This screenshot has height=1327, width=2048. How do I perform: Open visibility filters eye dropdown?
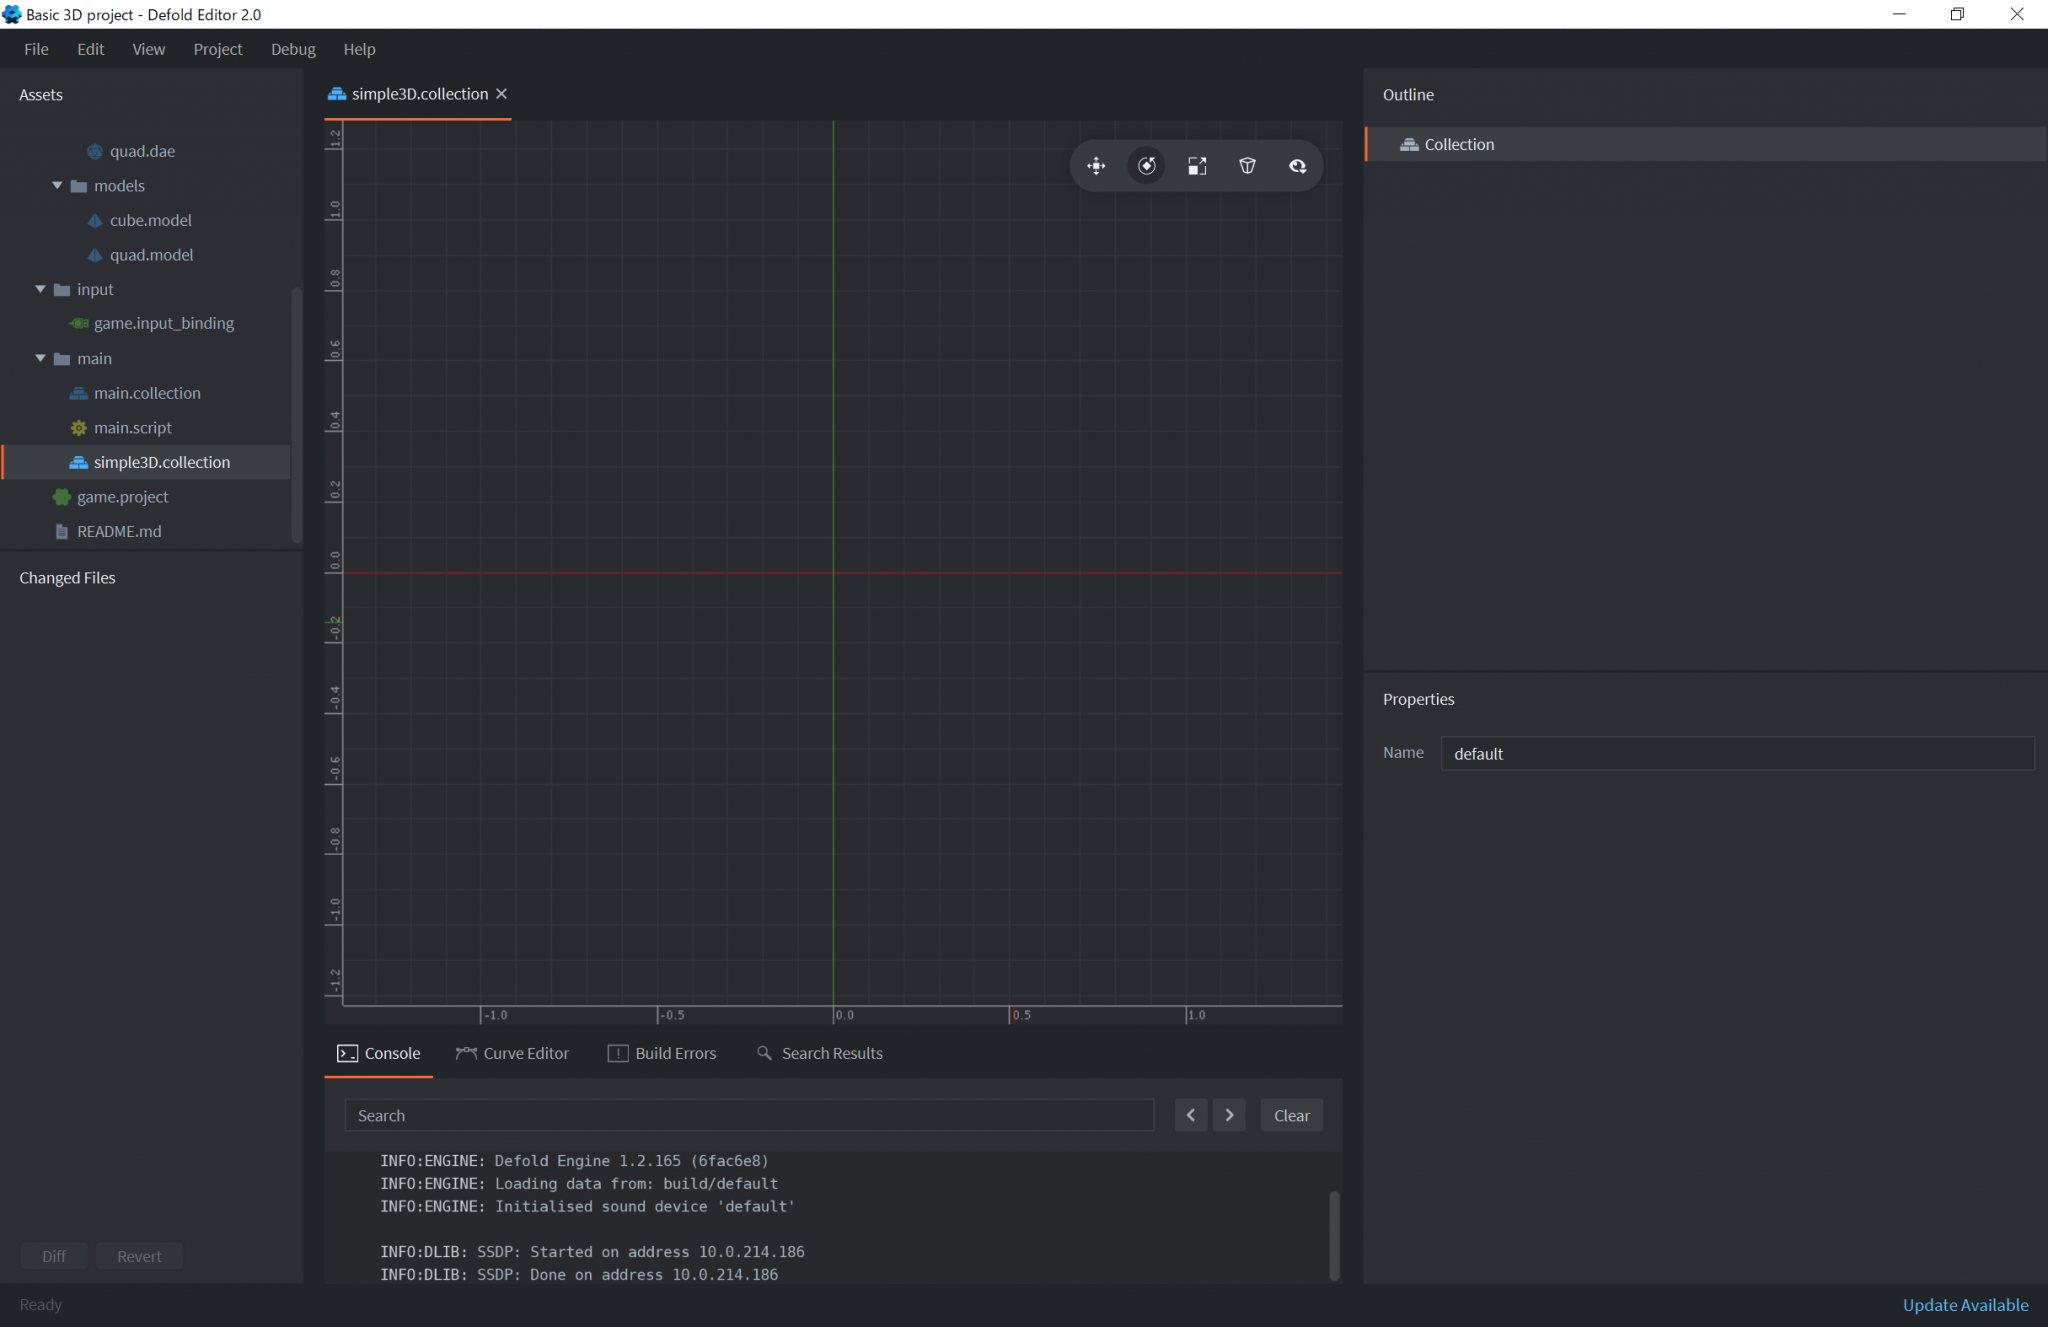1297,166
